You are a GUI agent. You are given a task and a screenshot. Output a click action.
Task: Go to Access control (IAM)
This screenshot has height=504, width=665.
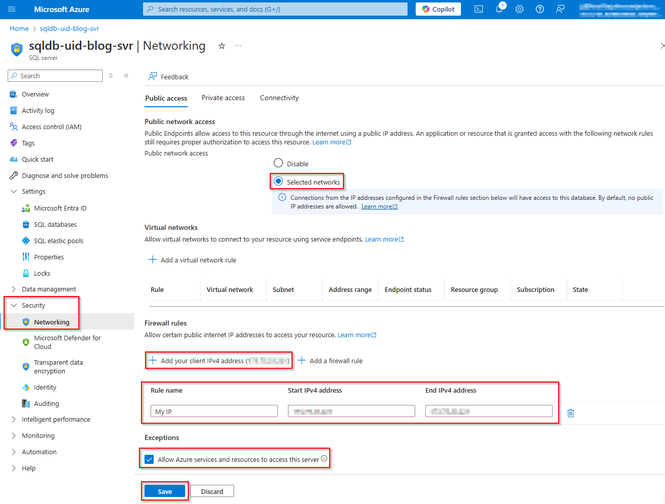(x=51, y=126)
